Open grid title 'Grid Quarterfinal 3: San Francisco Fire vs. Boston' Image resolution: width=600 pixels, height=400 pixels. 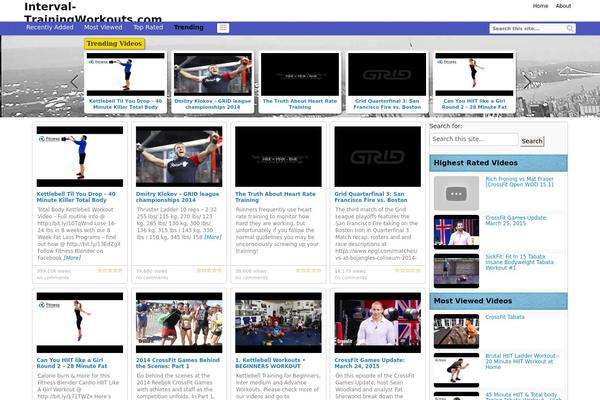click(371, 197)
